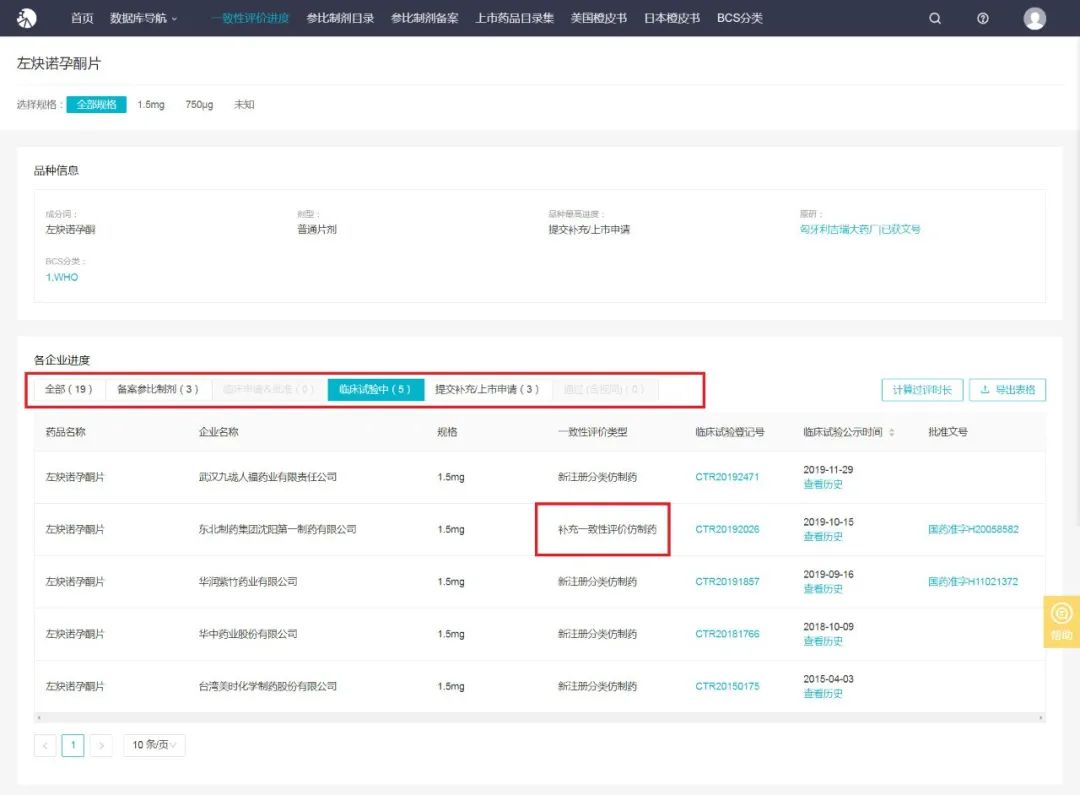Click company 武汉九珑人福药业有限责任公司

[x=268, y=477]
